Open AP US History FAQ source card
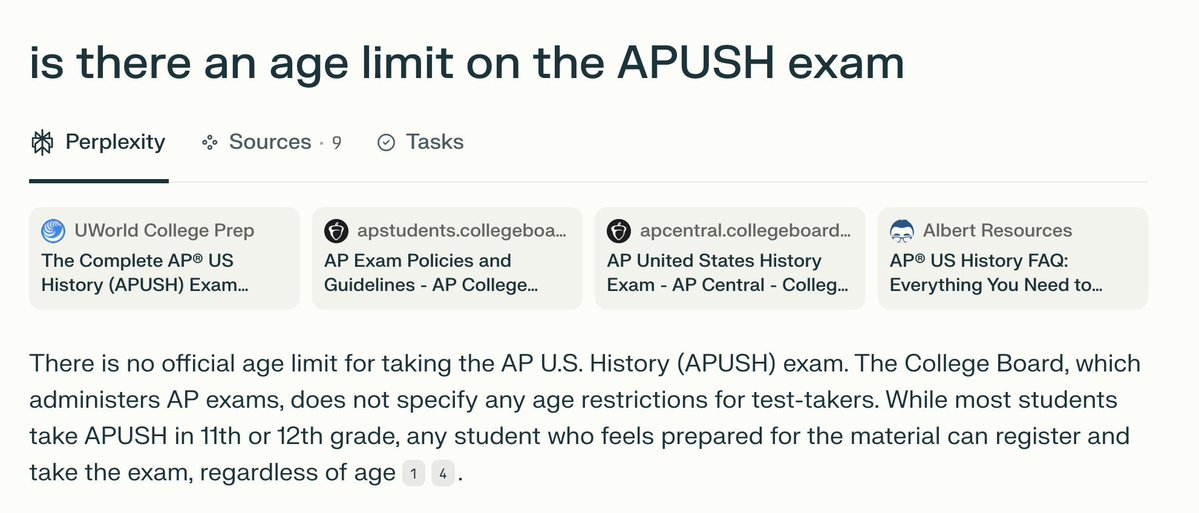Image resolution: width=1199 pixels, height=513 pixels. click(x=1012, y=258)
